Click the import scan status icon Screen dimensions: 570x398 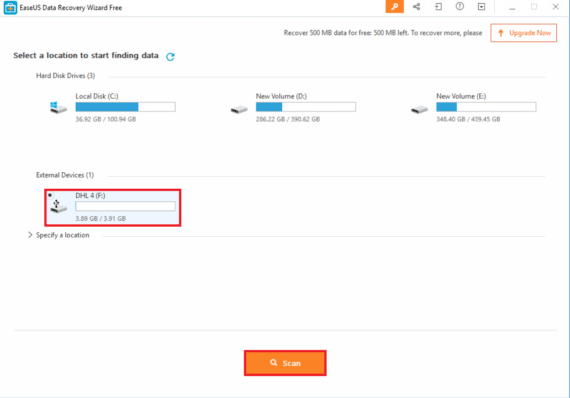click(x=438, y=7)
